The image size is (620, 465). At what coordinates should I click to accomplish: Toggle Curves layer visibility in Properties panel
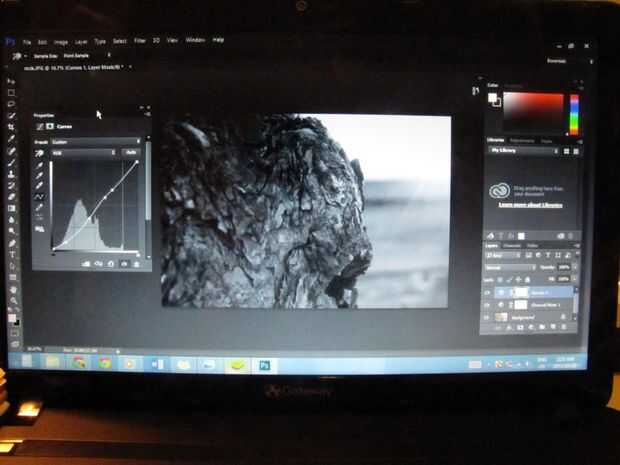pyautogui.click(x=124, y=264)
